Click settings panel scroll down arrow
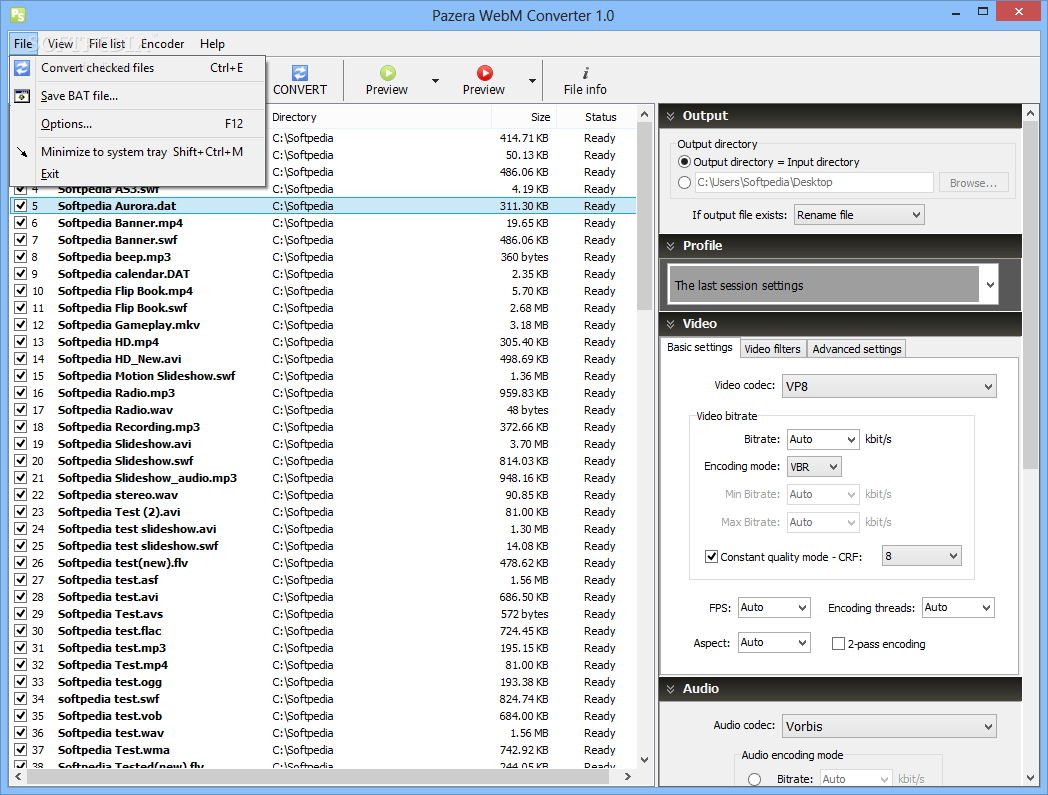1048x795 pixels. coord(1030,778)
